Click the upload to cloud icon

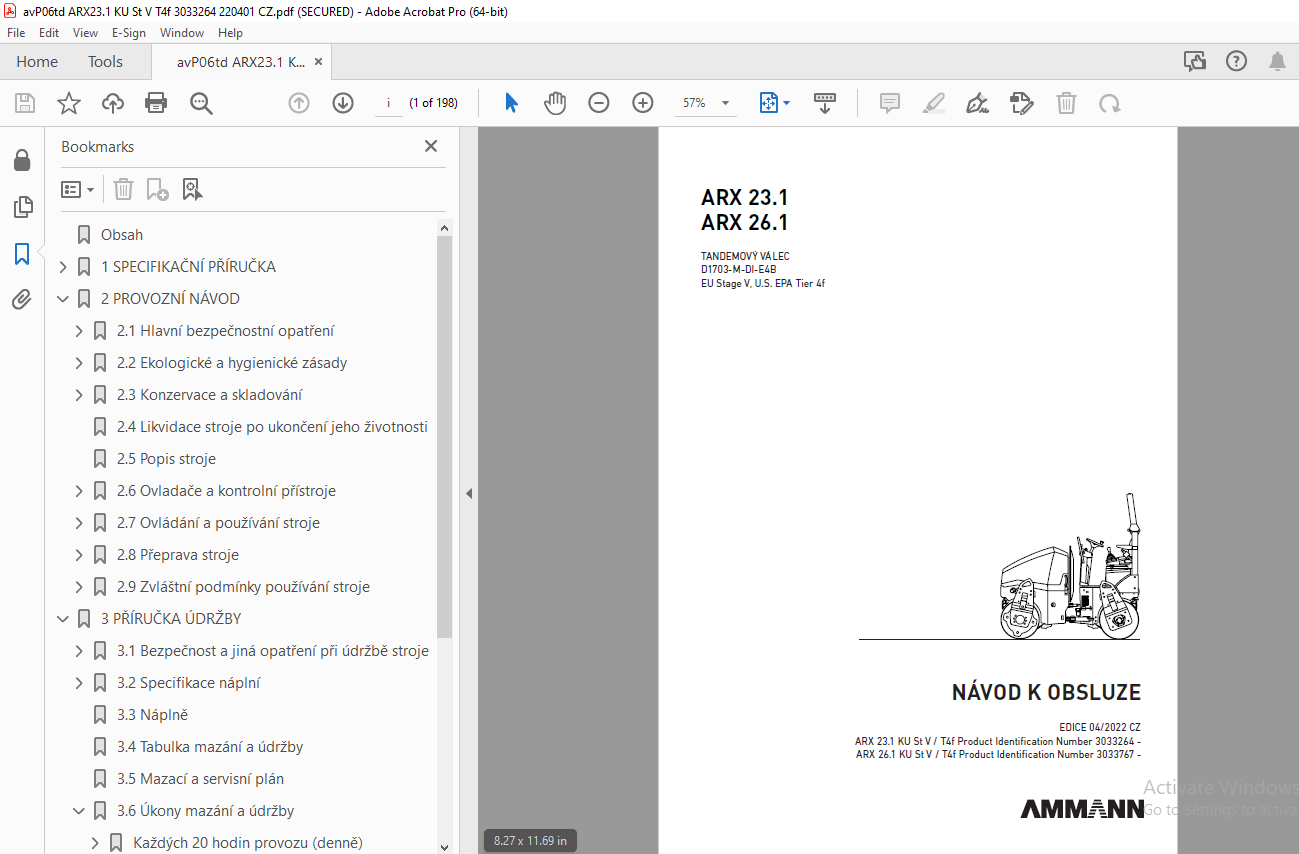[x=113, y=103]
